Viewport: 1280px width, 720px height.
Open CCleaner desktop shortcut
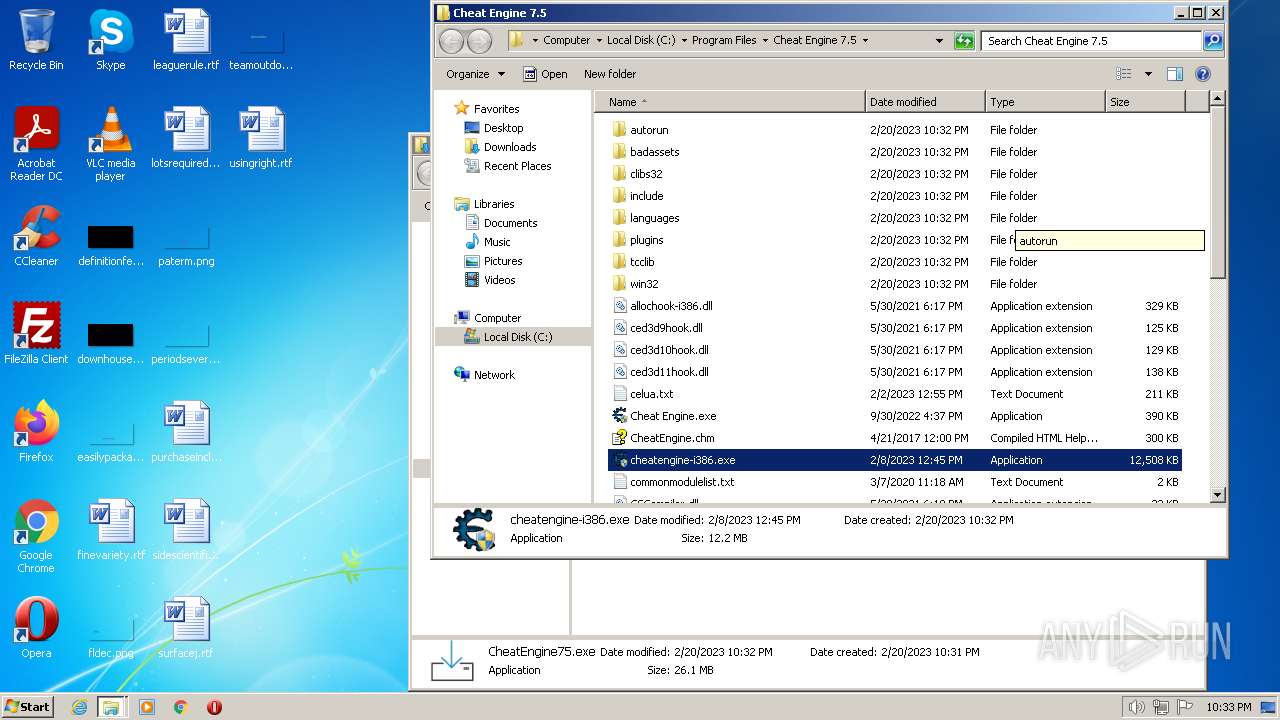pos(36,237)
